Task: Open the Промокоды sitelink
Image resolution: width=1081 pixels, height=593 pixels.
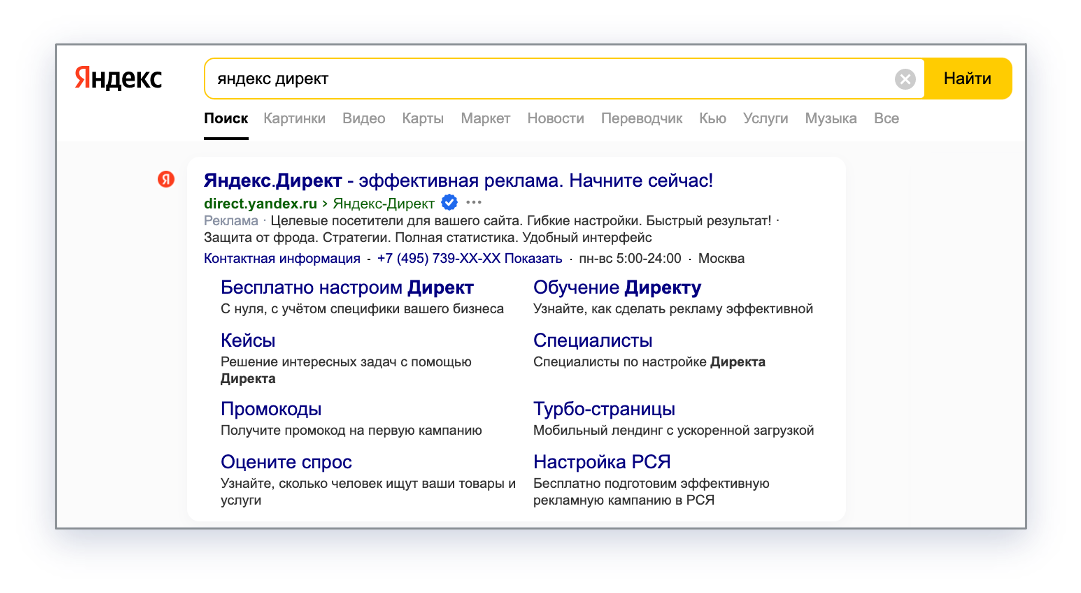Action: pyautogui.click(x=271, y=409)
